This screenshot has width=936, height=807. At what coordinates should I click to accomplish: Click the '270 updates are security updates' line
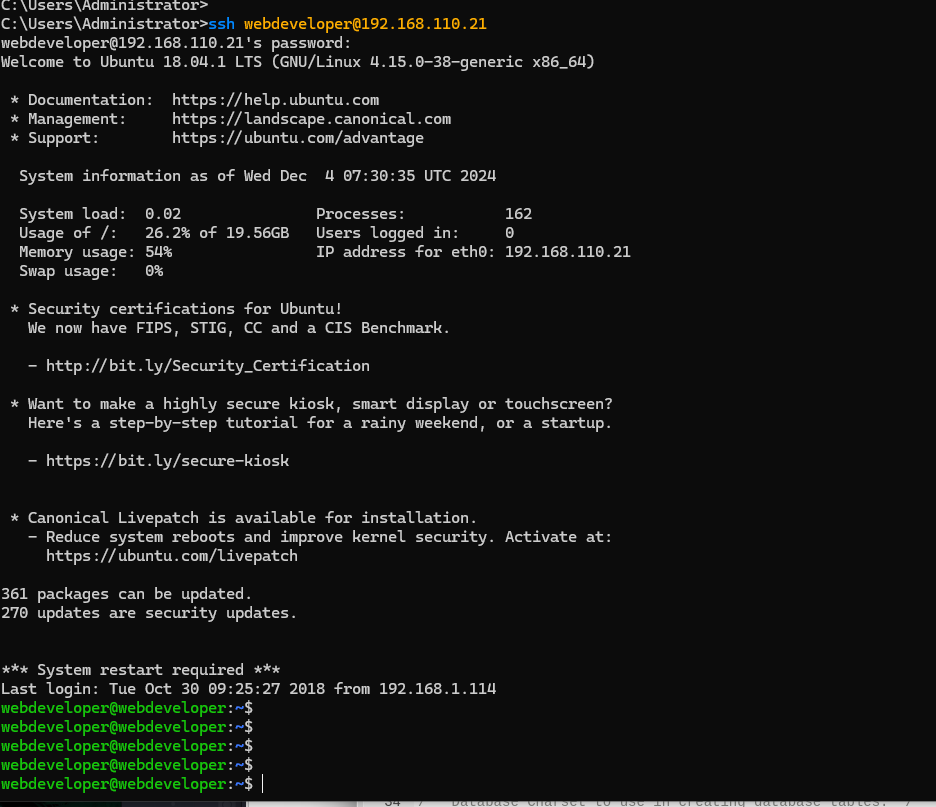point(149,613)
